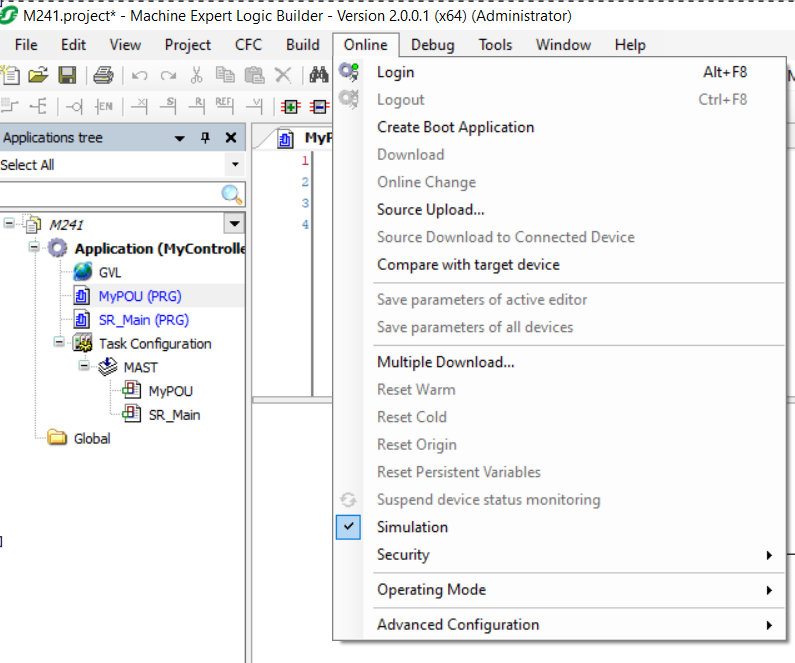Open the CFC menu
Viewport: 795px width, 663px height.
[x=248, y=45]
